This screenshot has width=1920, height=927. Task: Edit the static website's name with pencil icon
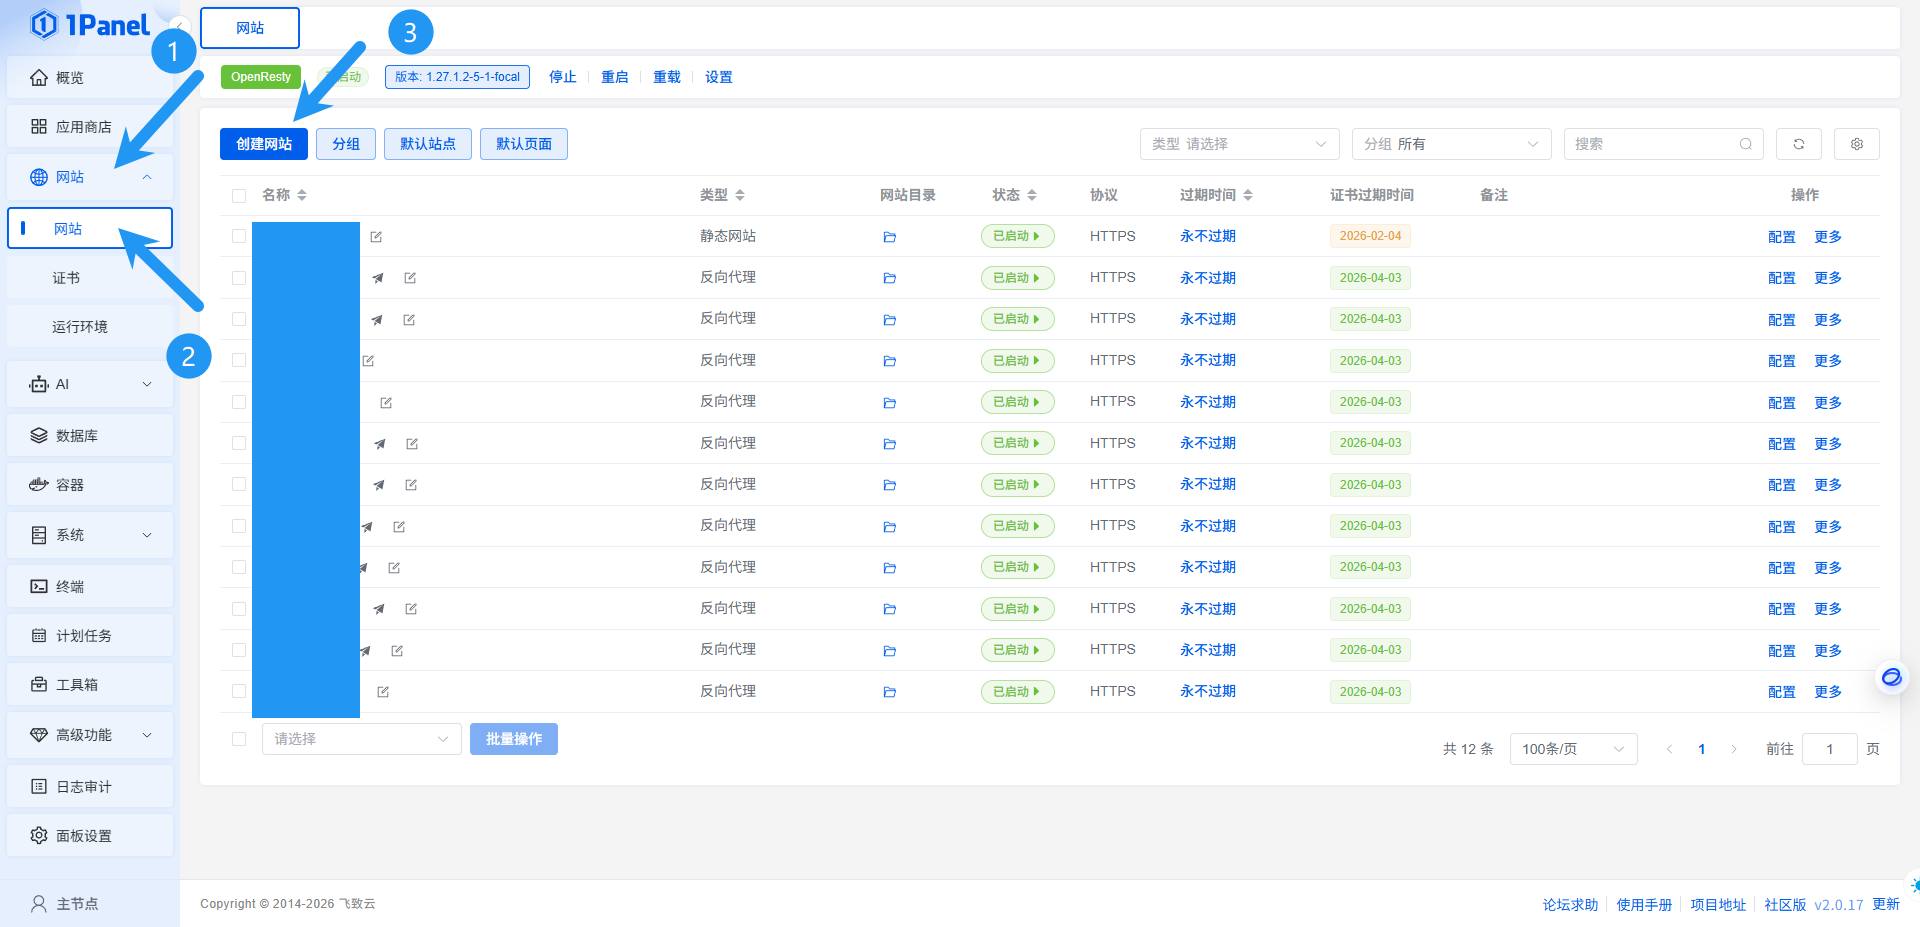click(x=376, y=237)
